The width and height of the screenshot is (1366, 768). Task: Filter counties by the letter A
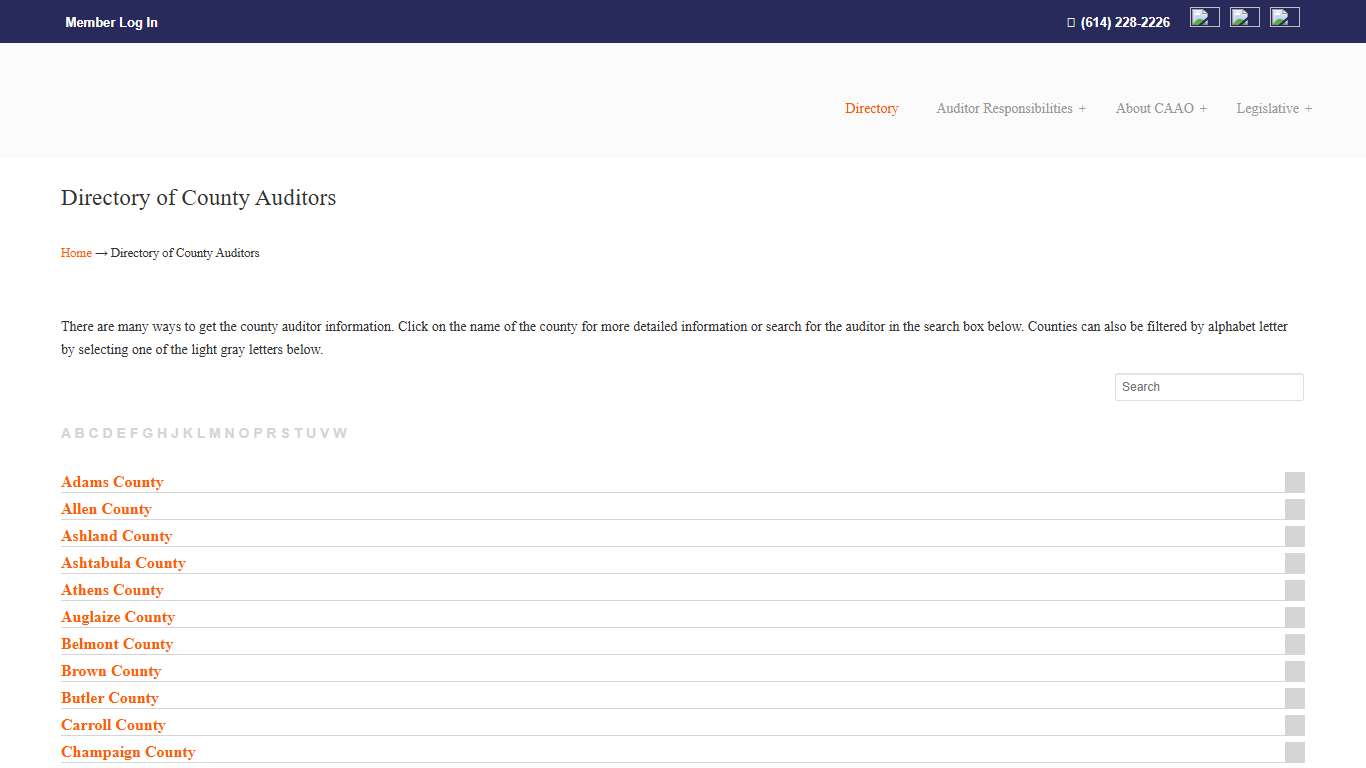(x=65, y=432)
